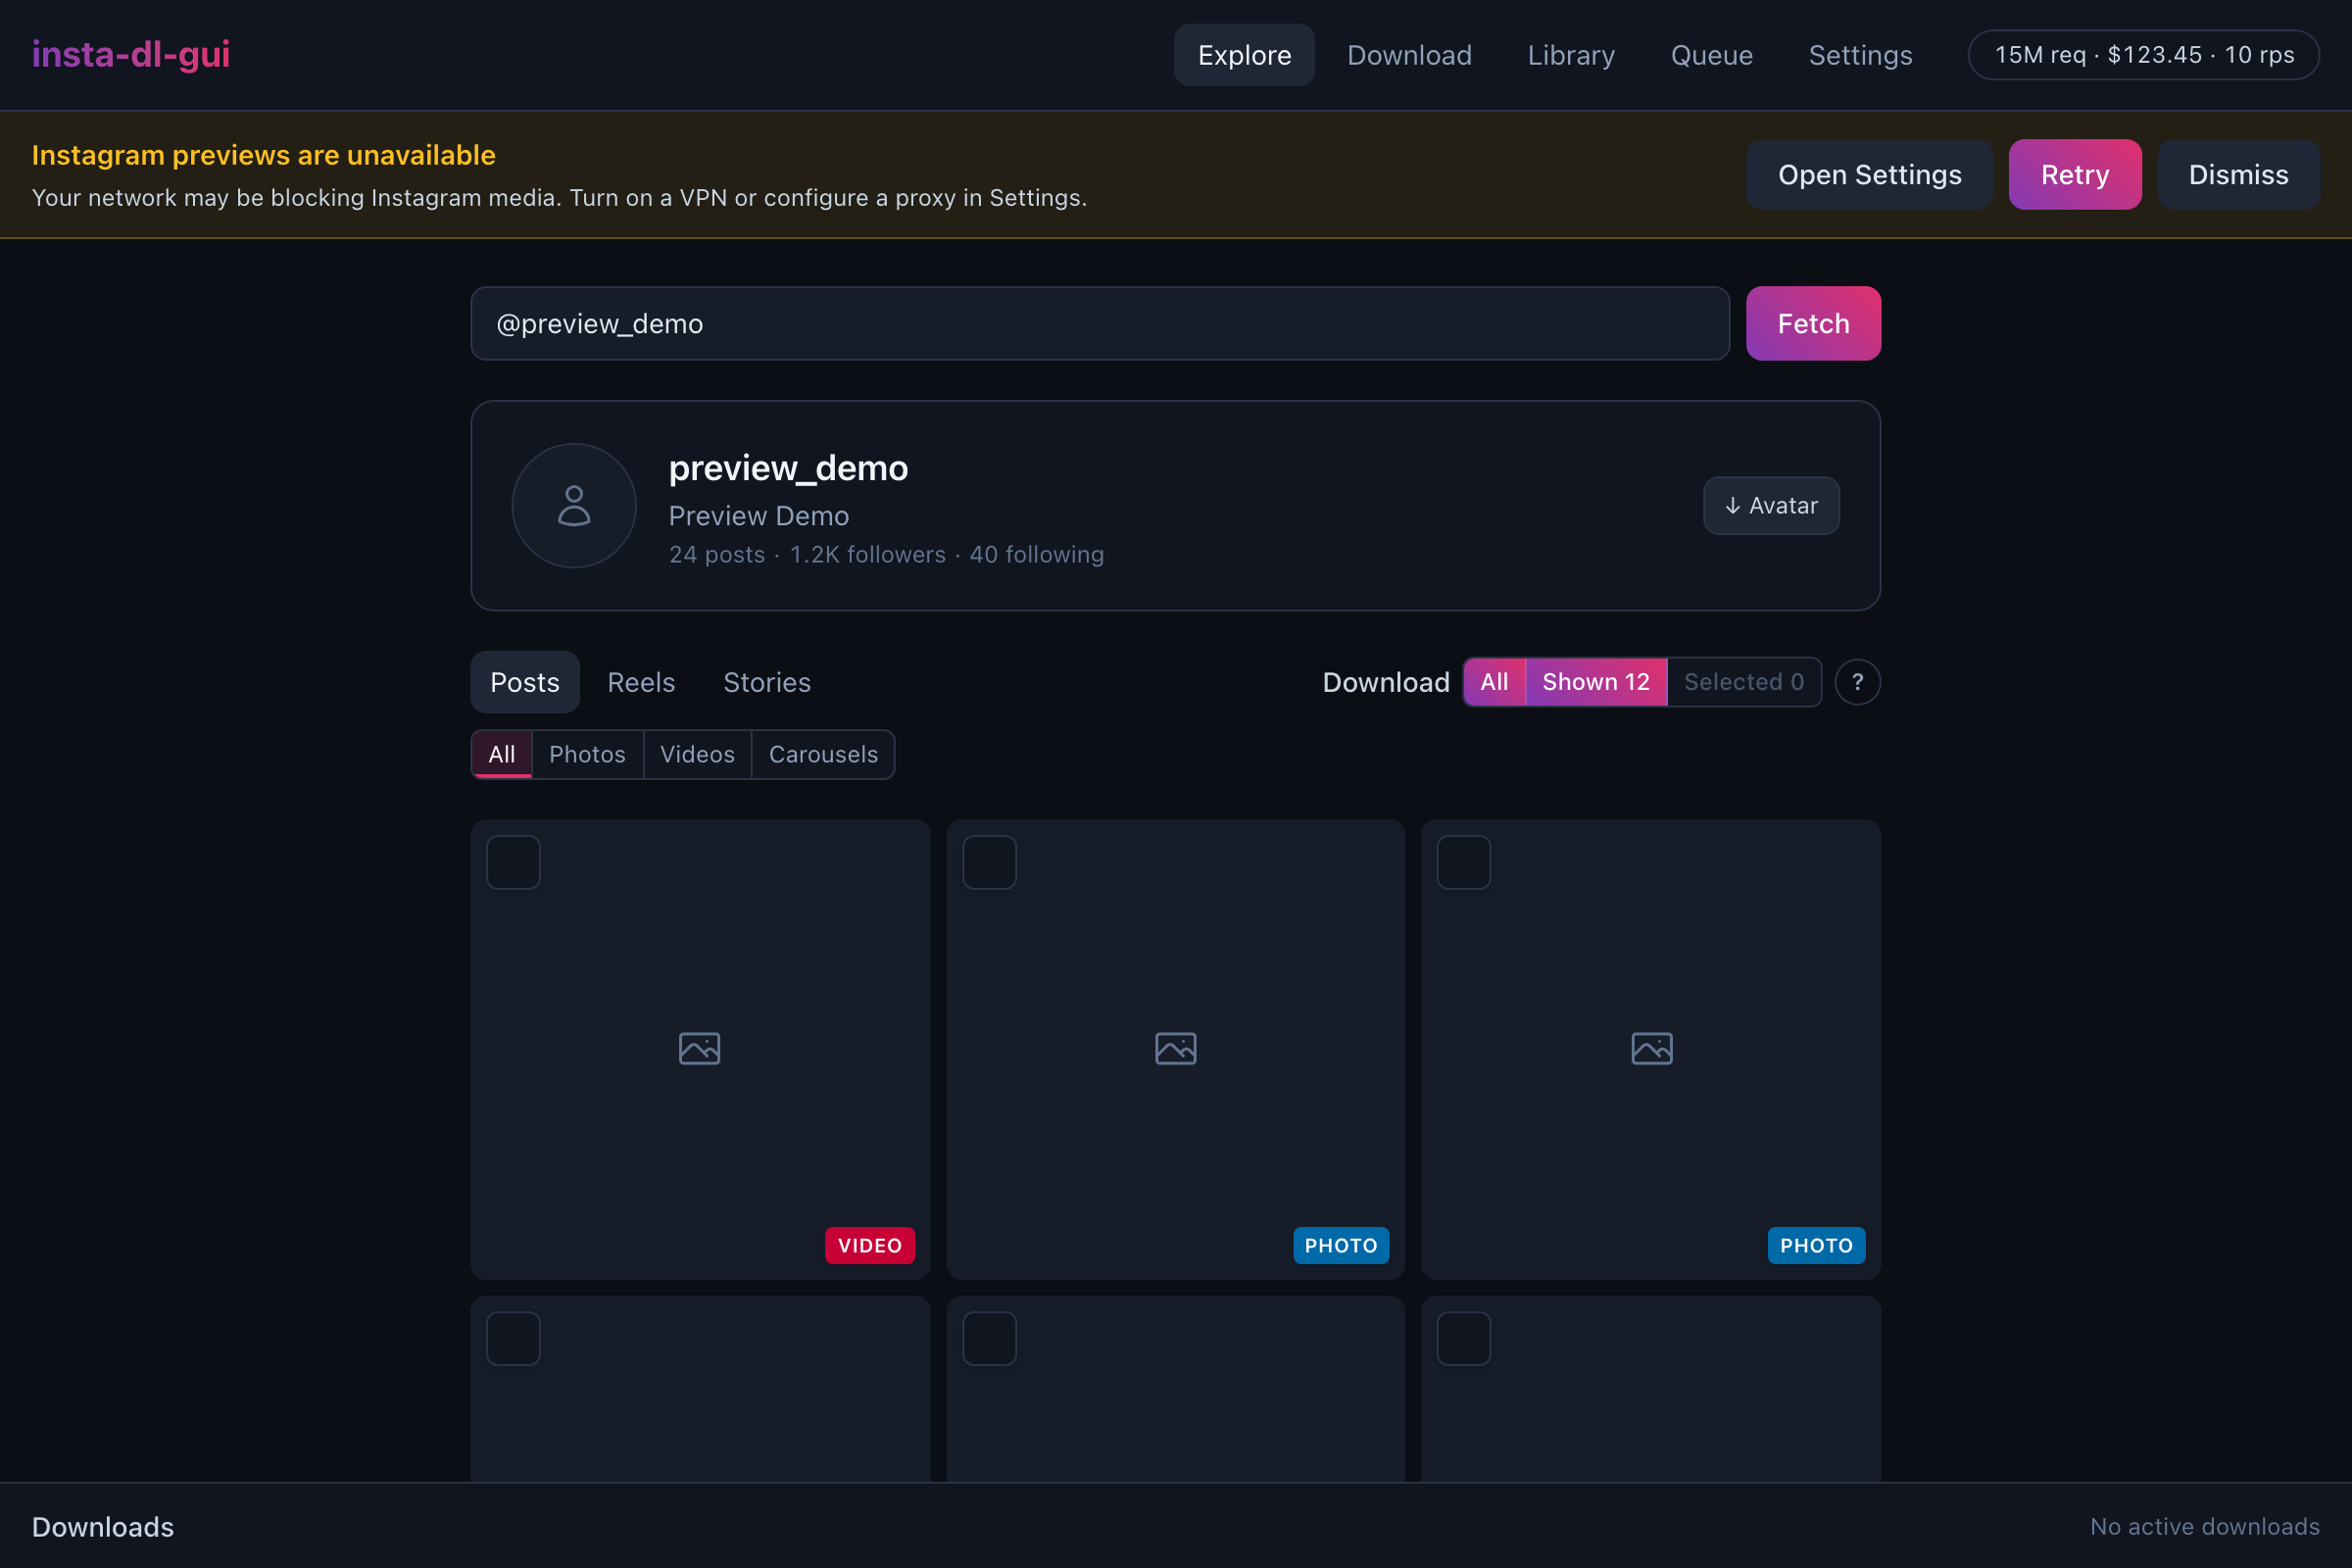Click the PHOTO badge on right post
2352x1568 pixels.
1816,1245
